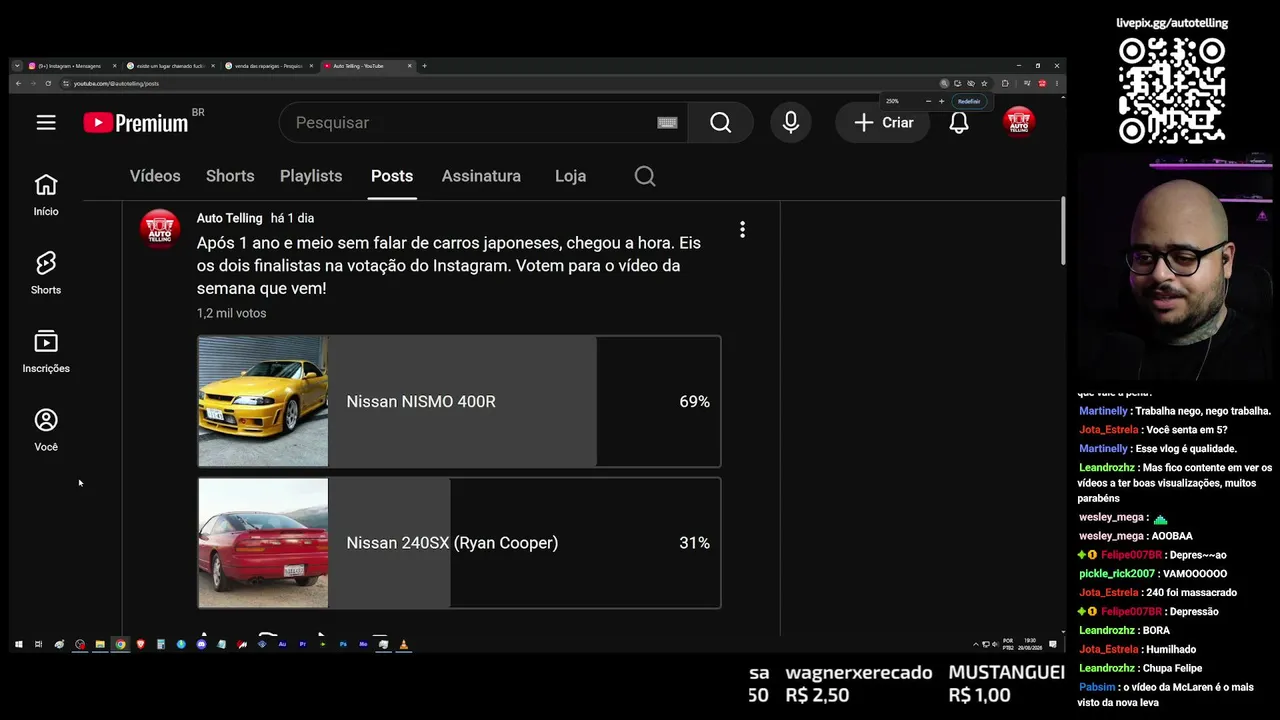The width and height of the screenshot is (1280, 720).
Task: Open the on-screen keyboard in the search box
Action: pos(667,122)
